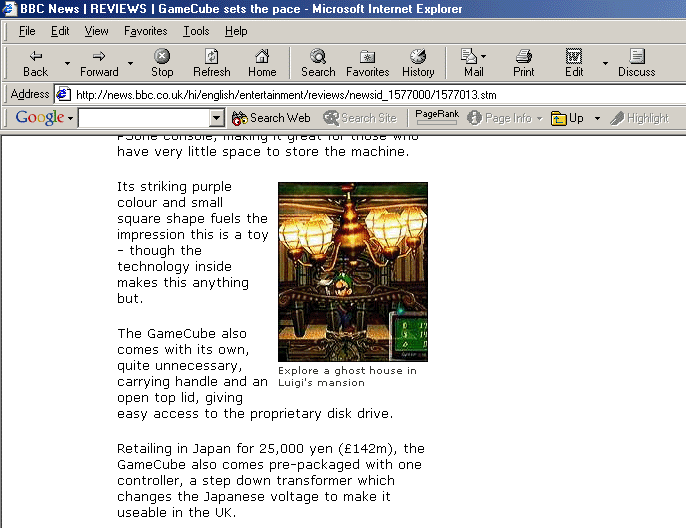Click the Up folder button
This screenshot has width=686, height=528.
point(567,118)
